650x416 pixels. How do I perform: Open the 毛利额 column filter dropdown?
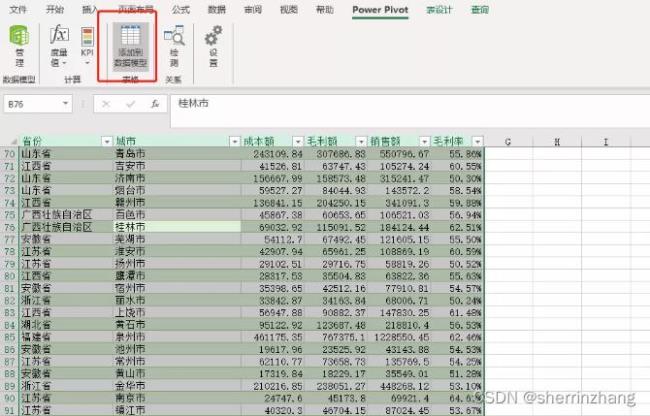pyautogui.click(x=361, y=142)
